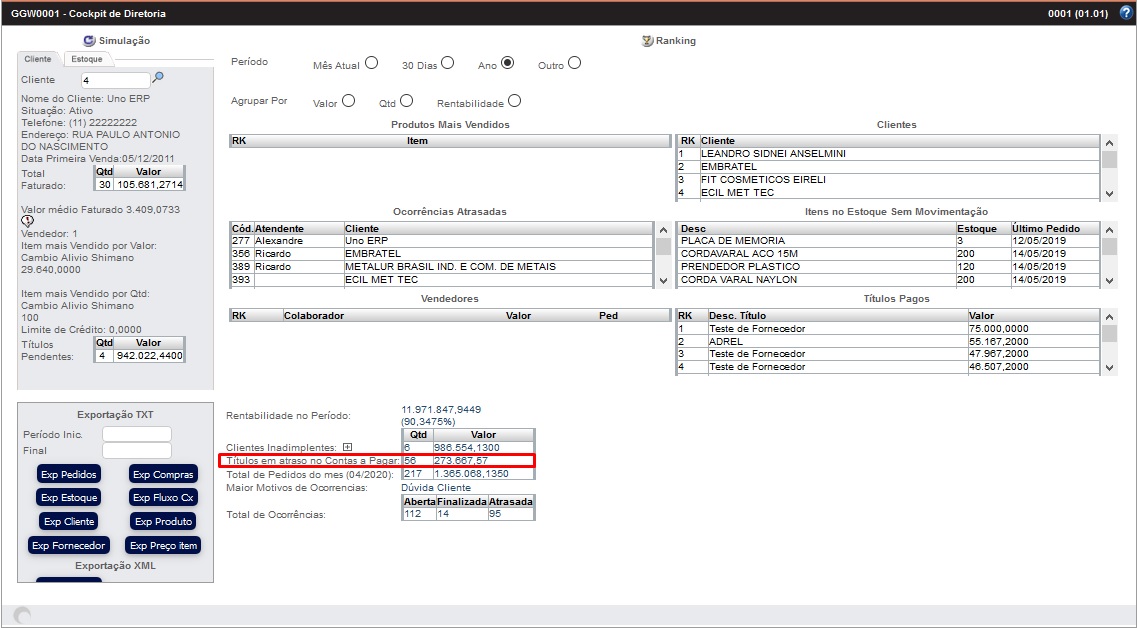
Task: Expand Clientes Inadimplentes plus box
Action: tap(348, 447)
